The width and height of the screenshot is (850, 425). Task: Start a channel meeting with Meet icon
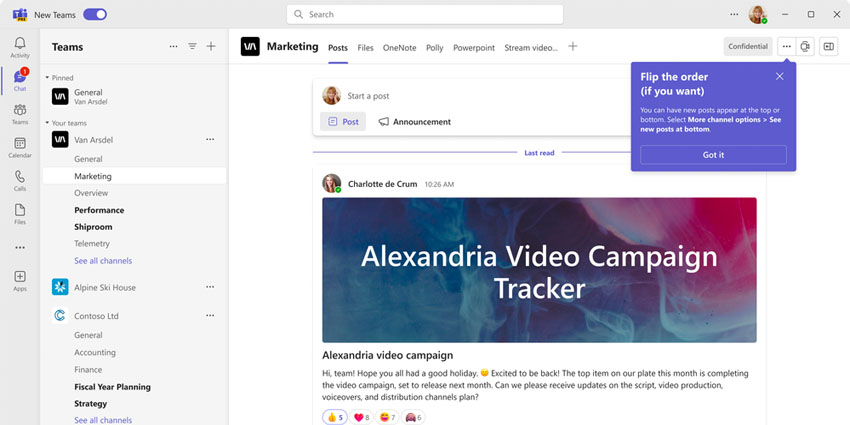[x=806, y=47]
